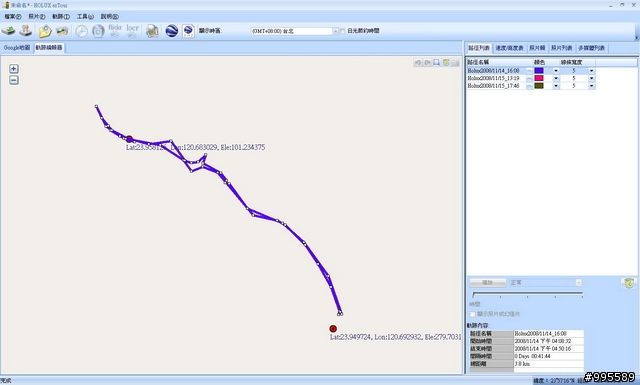
Task: Open color dropdown for Holux2008/11/15_13:19
Action: (556, 78)
